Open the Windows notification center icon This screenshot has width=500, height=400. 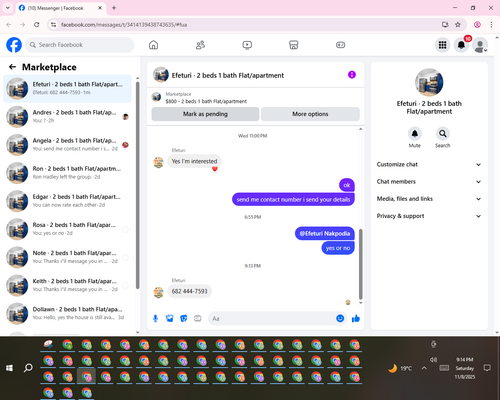click(x=487, y=368)
